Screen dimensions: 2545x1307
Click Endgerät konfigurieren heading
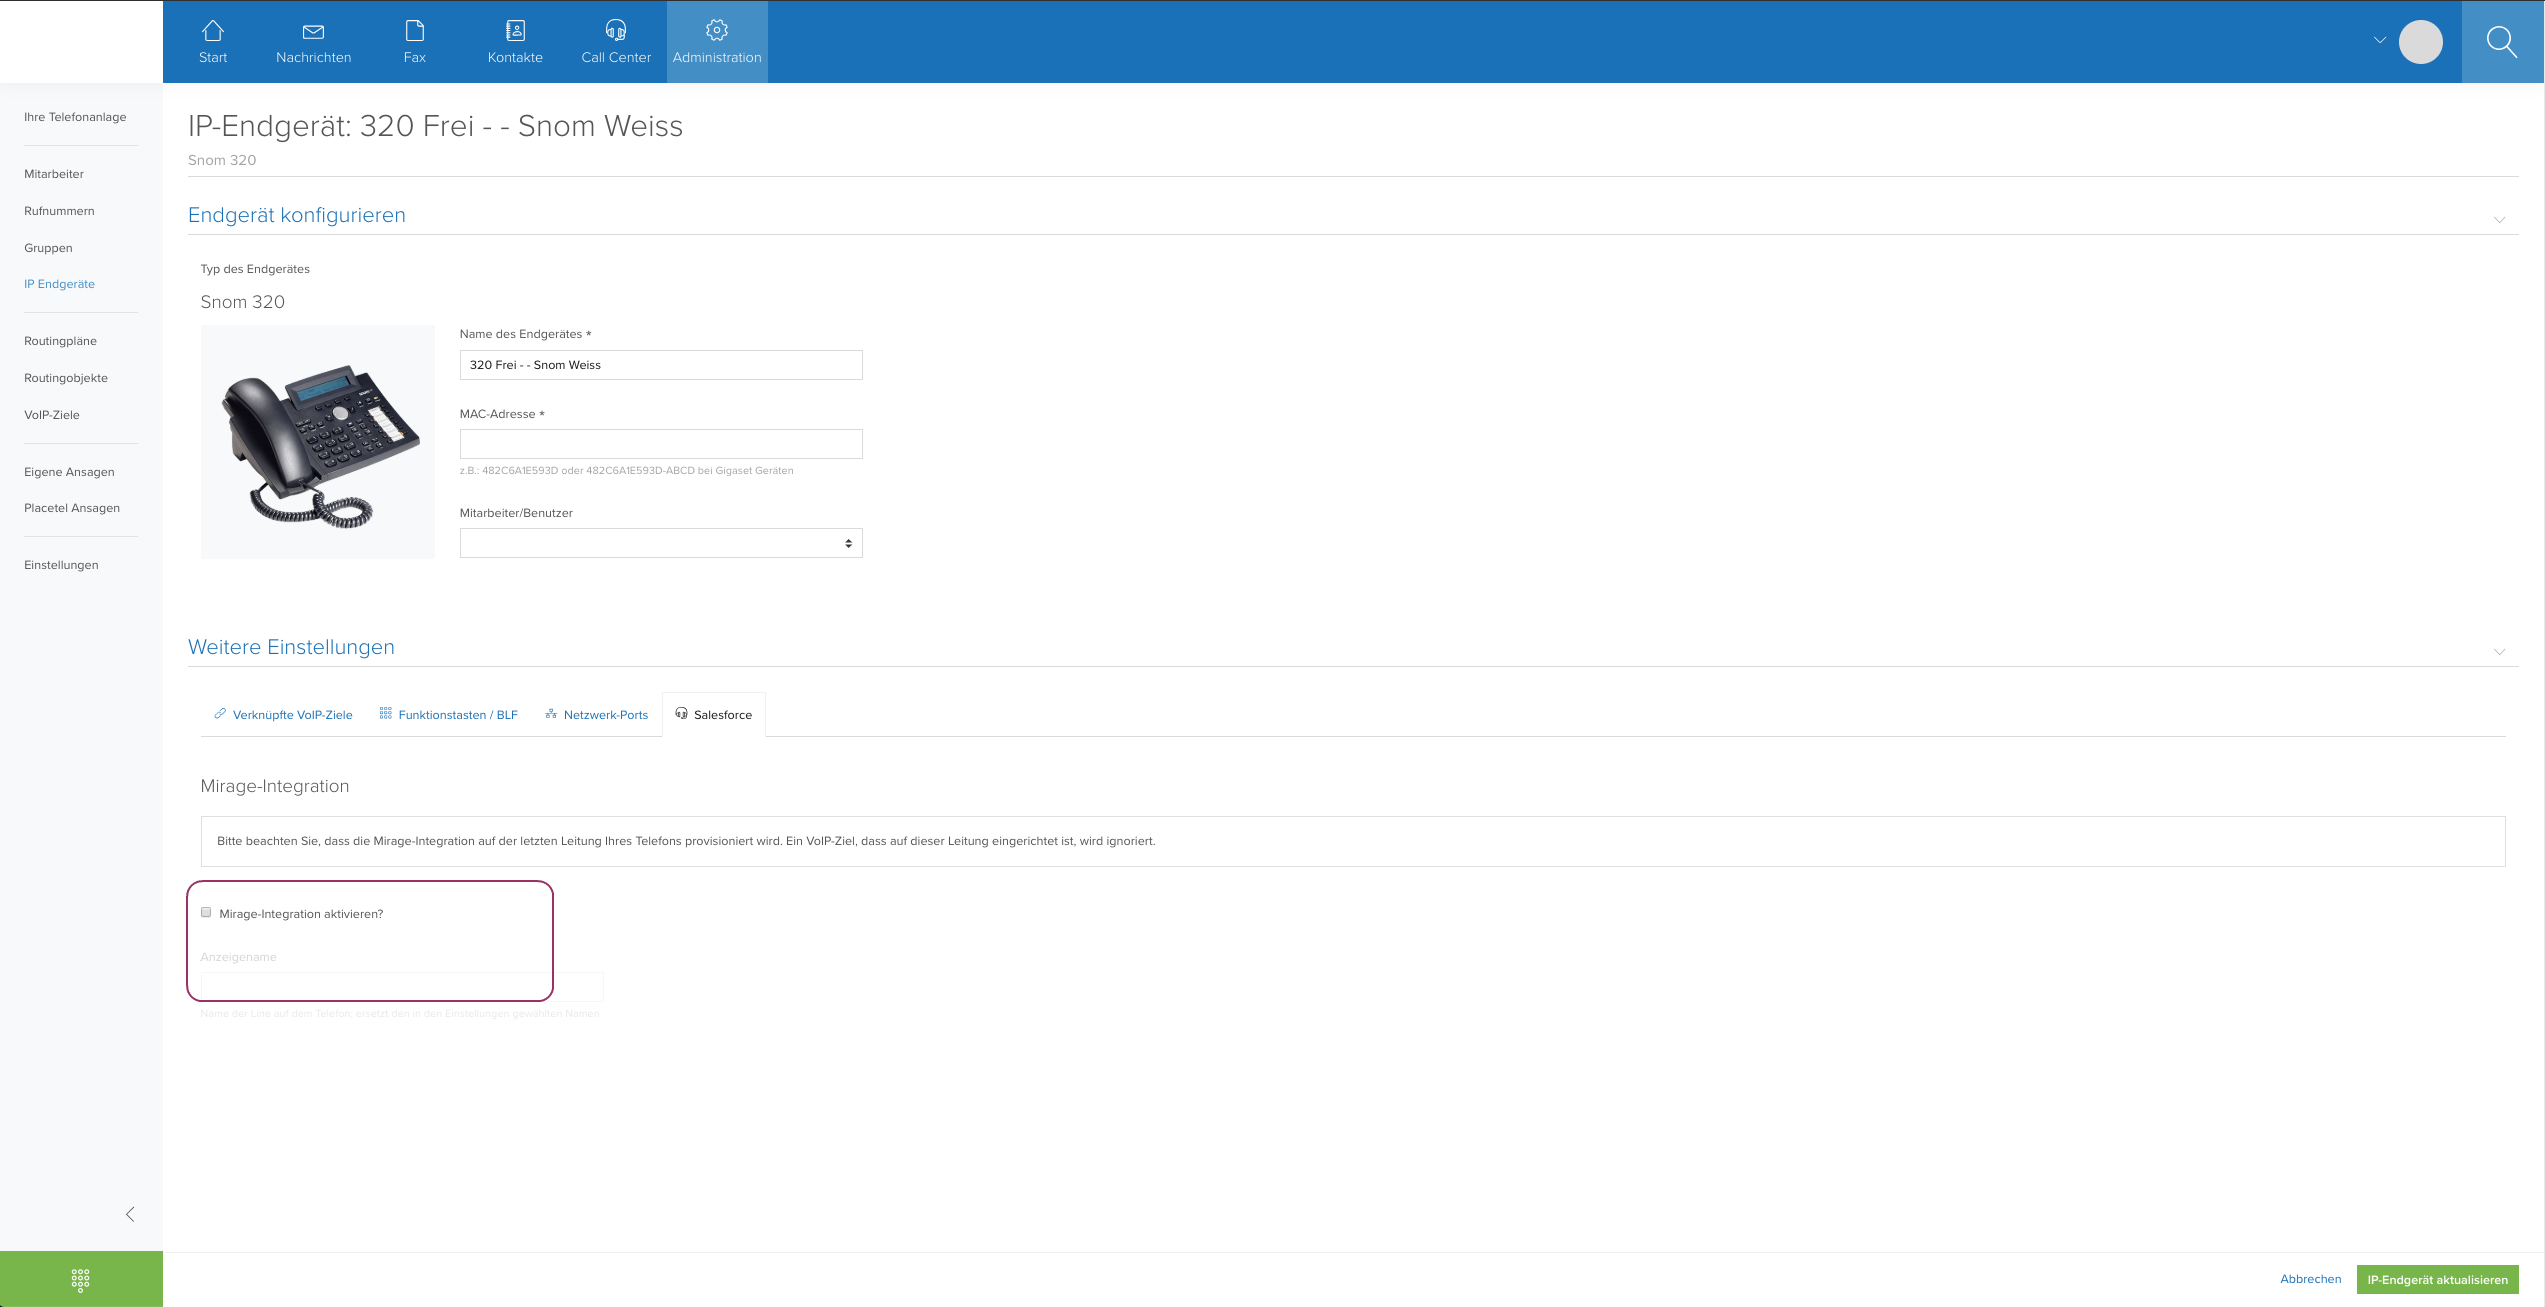click(x=297, y=215)
